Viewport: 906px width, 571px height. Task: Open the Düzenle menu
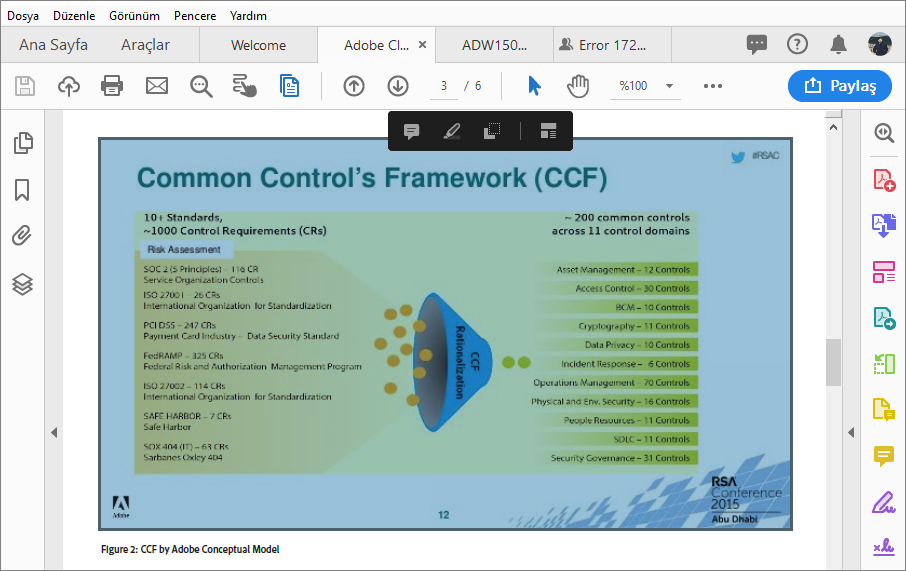click(74, 16)
